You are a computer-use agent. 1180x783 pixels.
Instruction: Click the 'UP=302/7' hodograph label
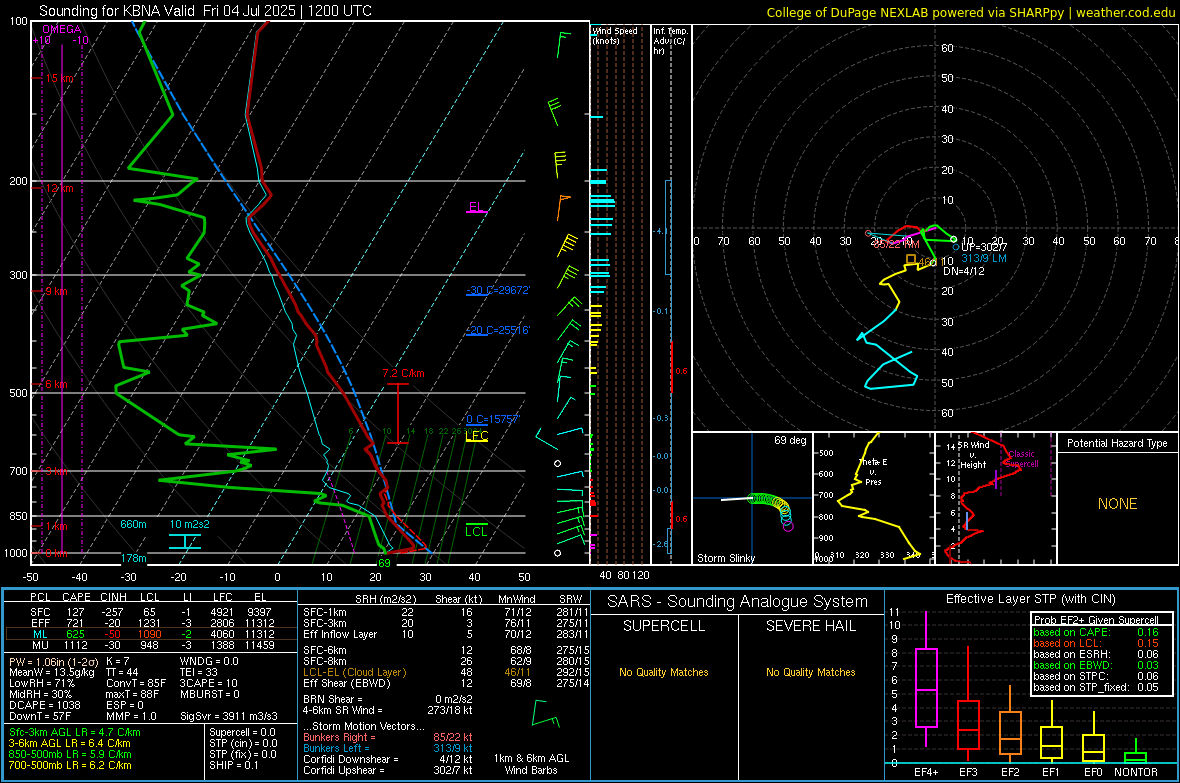[x=984, y=247]
